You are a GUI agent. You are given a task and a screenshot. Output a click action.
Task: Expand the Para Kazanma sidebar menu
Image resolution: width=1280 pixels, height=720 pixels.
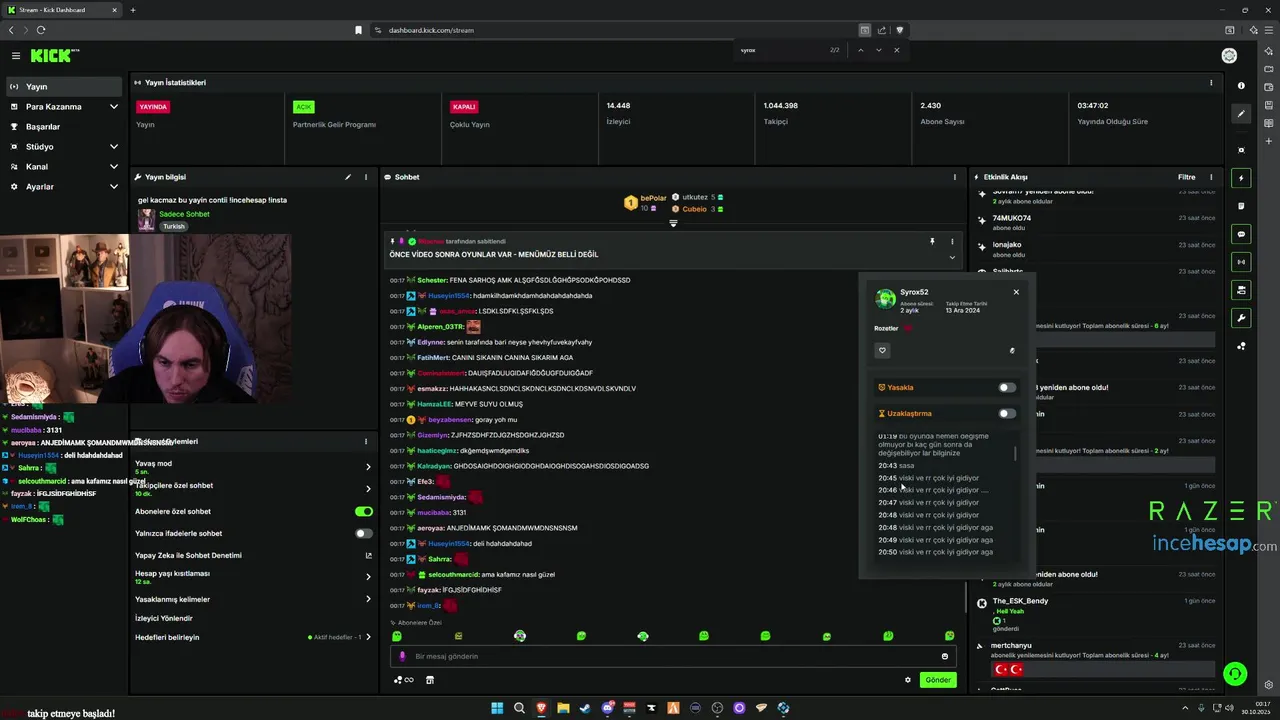pyautogui.click(x=65, y=107)
